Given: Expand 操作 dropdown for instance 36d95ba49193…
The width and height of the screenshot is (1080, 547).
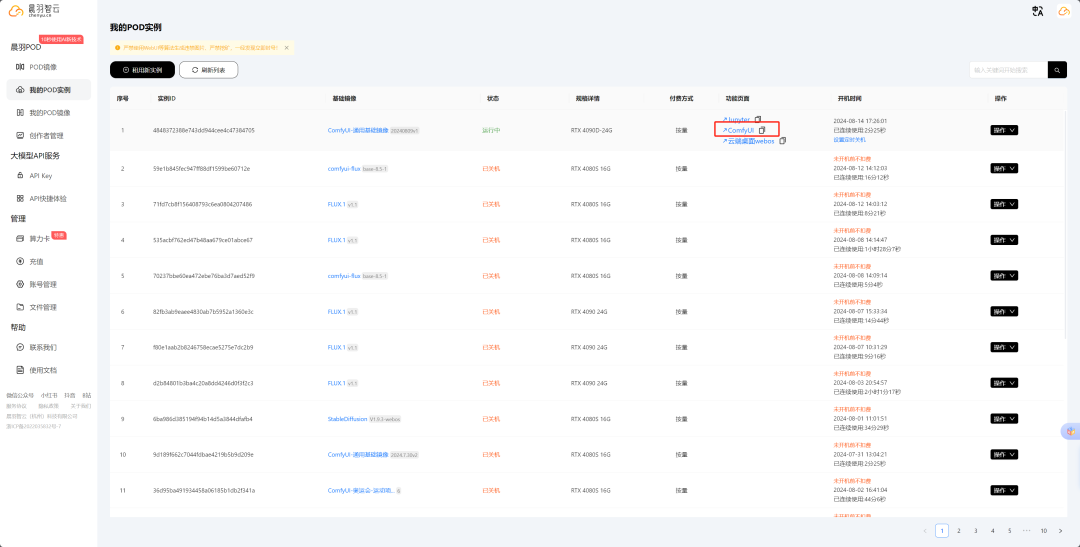Looking at the screenshot, I should point(1004,491).
